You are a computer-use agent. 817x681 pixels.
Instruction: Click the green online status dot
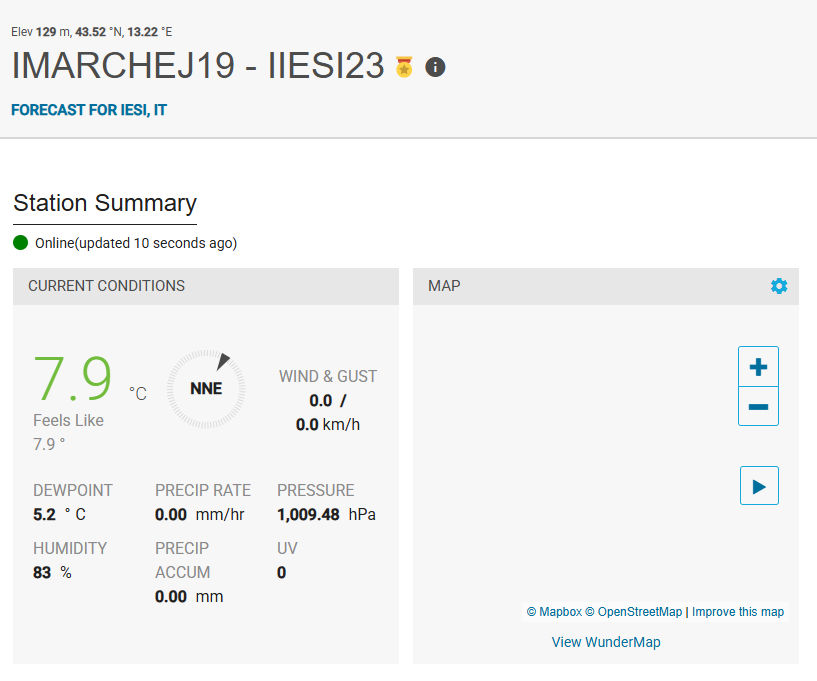tap(21, 242)
